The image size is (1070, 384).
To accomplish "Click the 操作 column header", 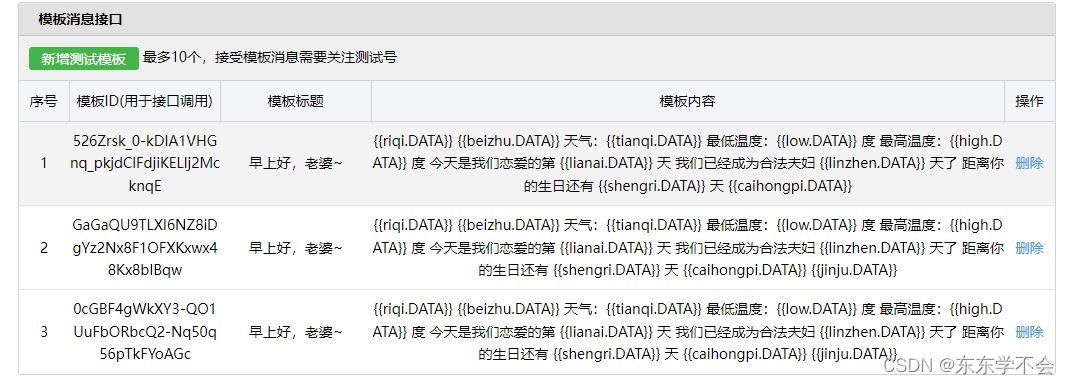I will [1029, 102].
